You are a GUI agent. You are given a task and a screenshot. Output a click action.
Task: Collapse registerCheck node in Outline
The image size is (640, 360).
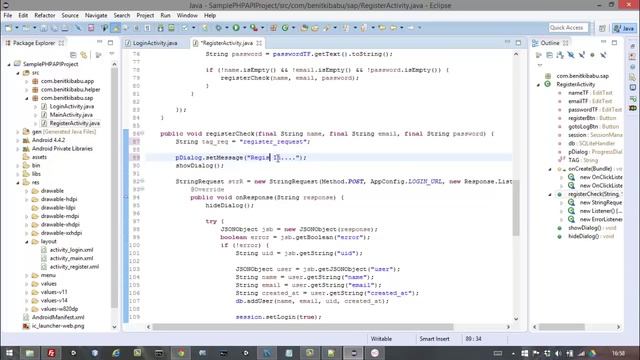tap(550, 194)
